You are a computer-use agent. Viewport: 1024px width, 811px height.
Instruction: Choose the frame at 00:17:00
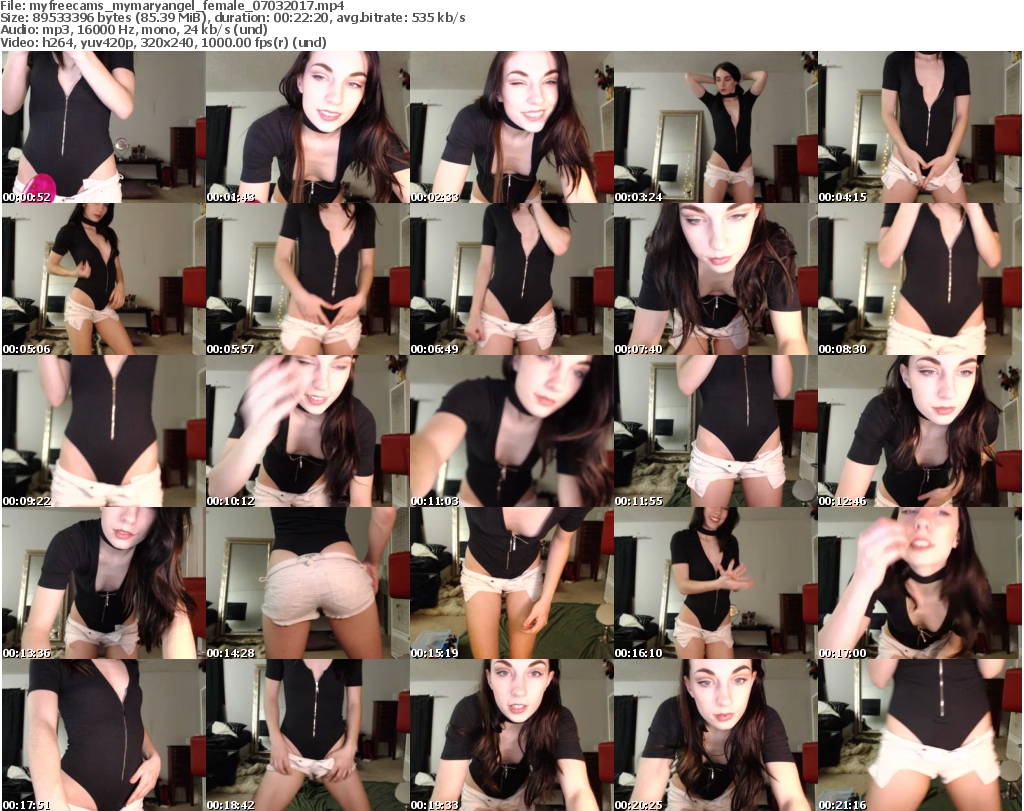920,583
